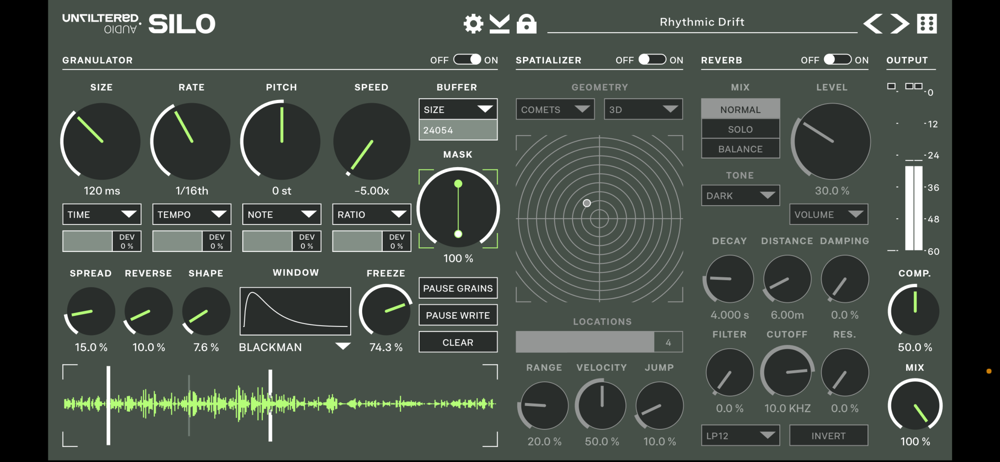Open the DARK tone dropdown
Screen dimensions: 1000x462
pos(740,195)
